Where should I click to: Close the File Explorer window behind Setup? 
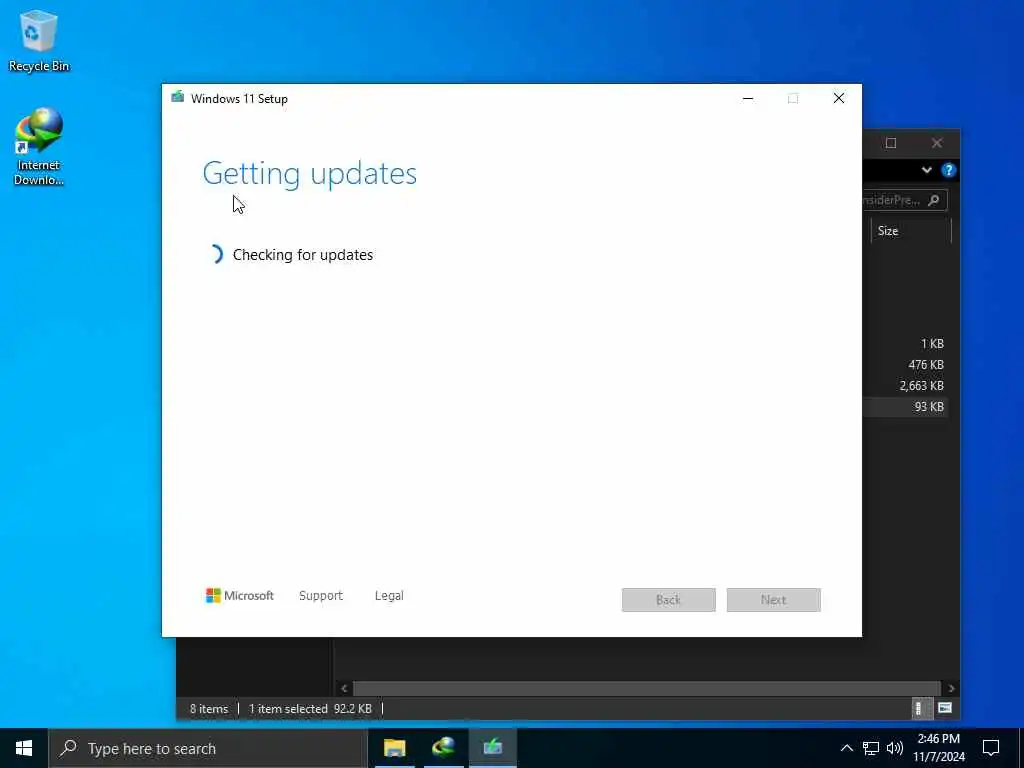pyautogui.click(x=937, y=143)
